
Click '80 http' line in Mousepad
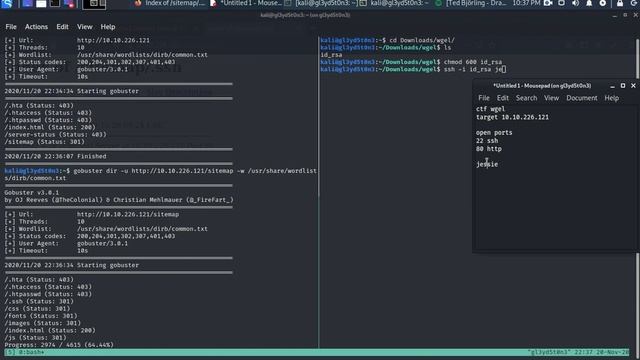tap(489, 149)
